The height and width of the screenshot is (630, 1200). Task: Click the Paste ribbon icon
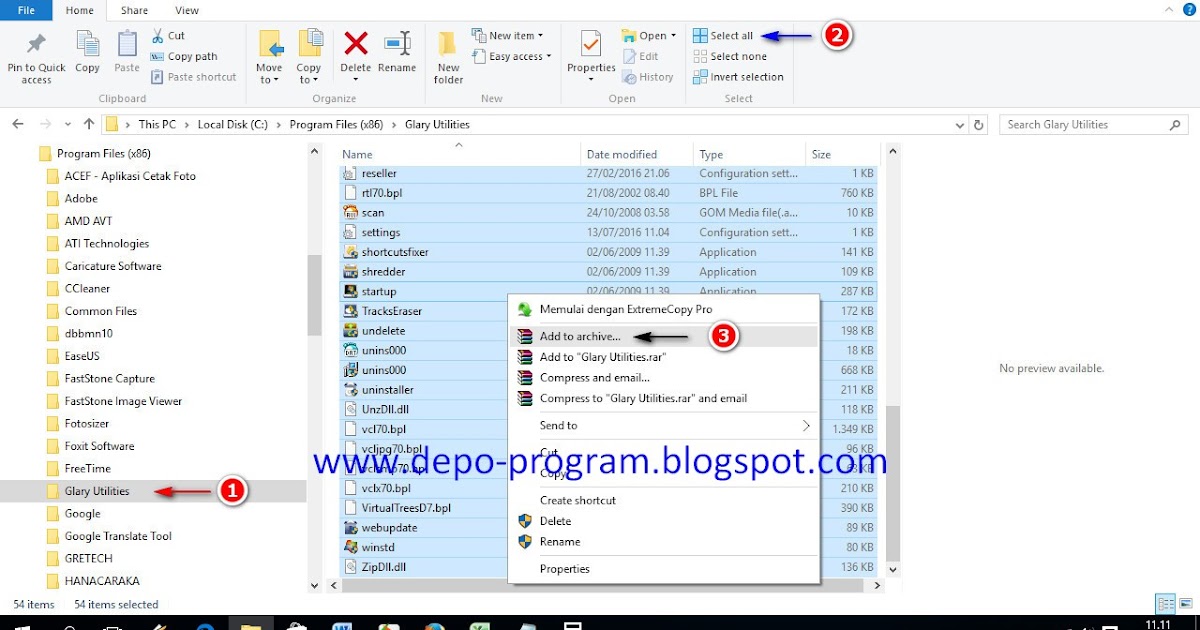click(x=127, y=44)
